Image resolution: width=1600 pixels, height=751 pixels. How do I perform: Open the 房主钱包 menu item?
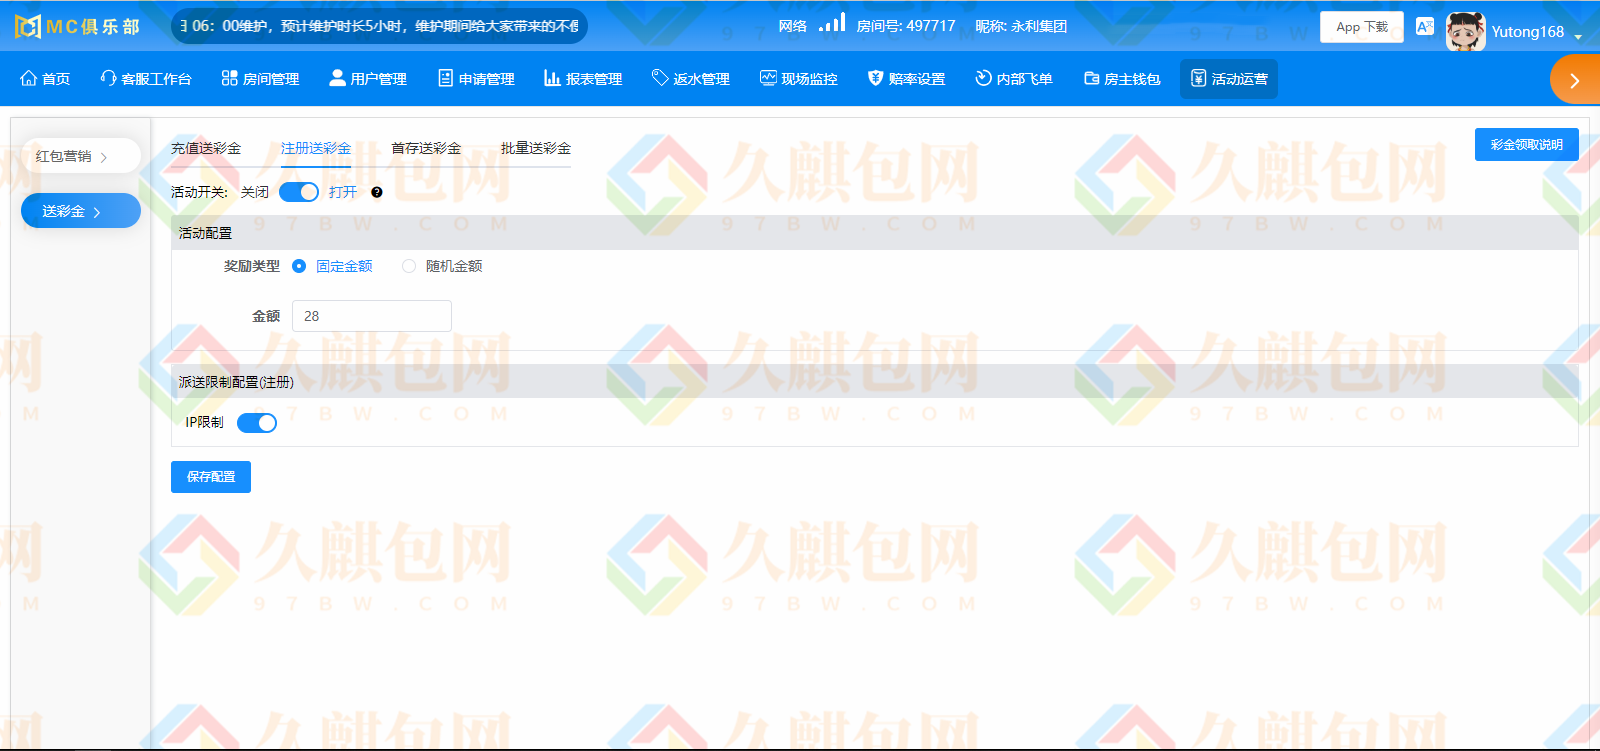[1122, 79]
